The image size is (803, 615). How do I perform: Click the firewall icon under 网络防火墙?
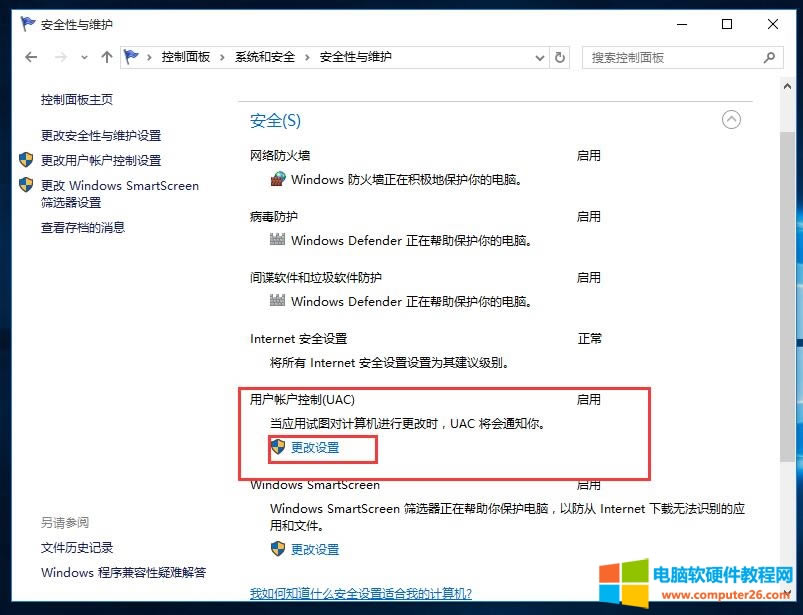point(277,180)
